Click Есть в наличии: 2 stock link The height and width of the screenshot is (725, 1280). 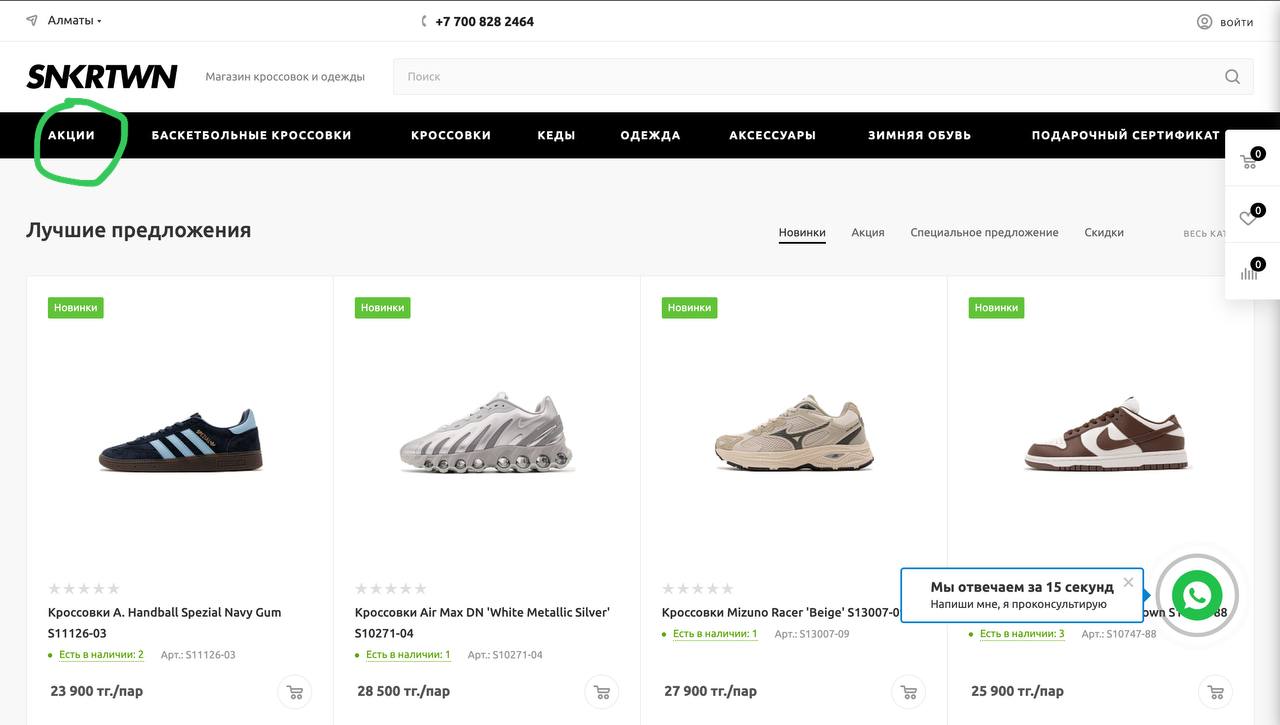tap(101, 655)
